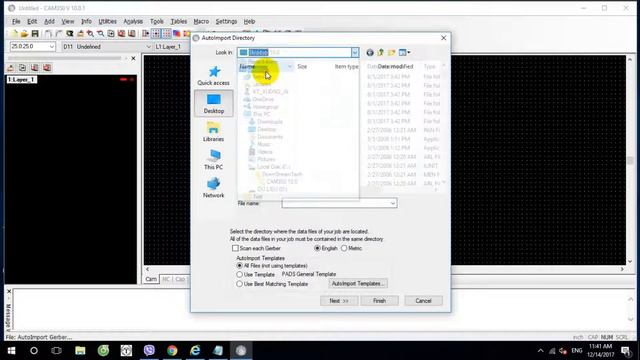Screen dimensions: 640x360
Task: Click the query arrow toolbar icon beside the stamp
Action: pos(70,33)
